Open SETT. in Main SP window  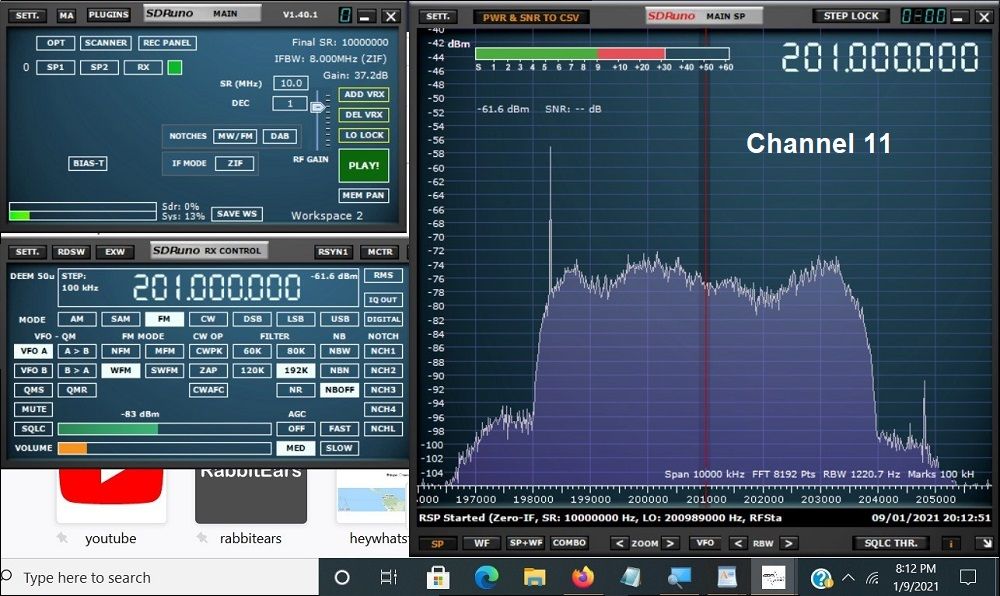point(438,16)
